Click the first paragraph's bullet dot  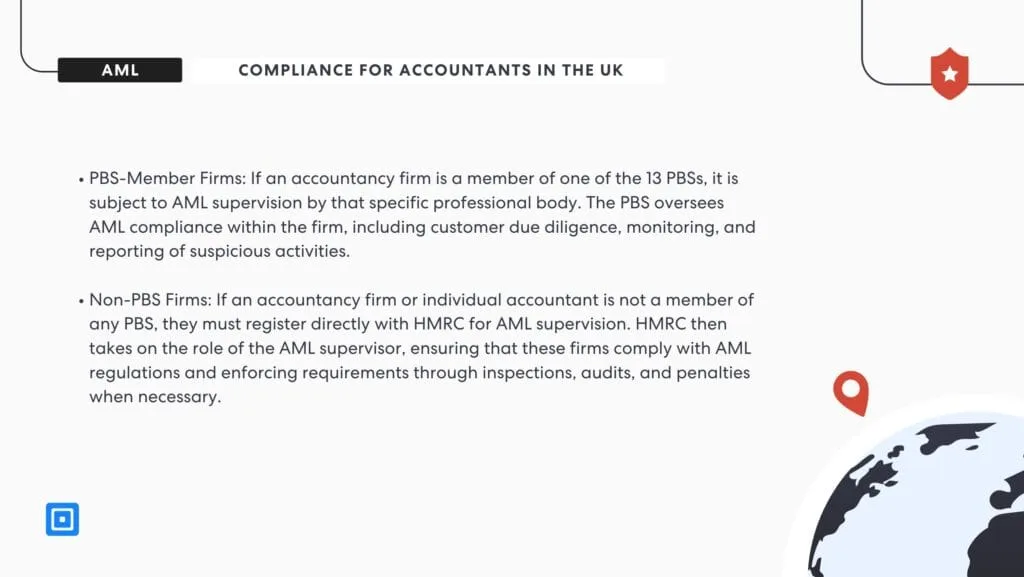81,180
